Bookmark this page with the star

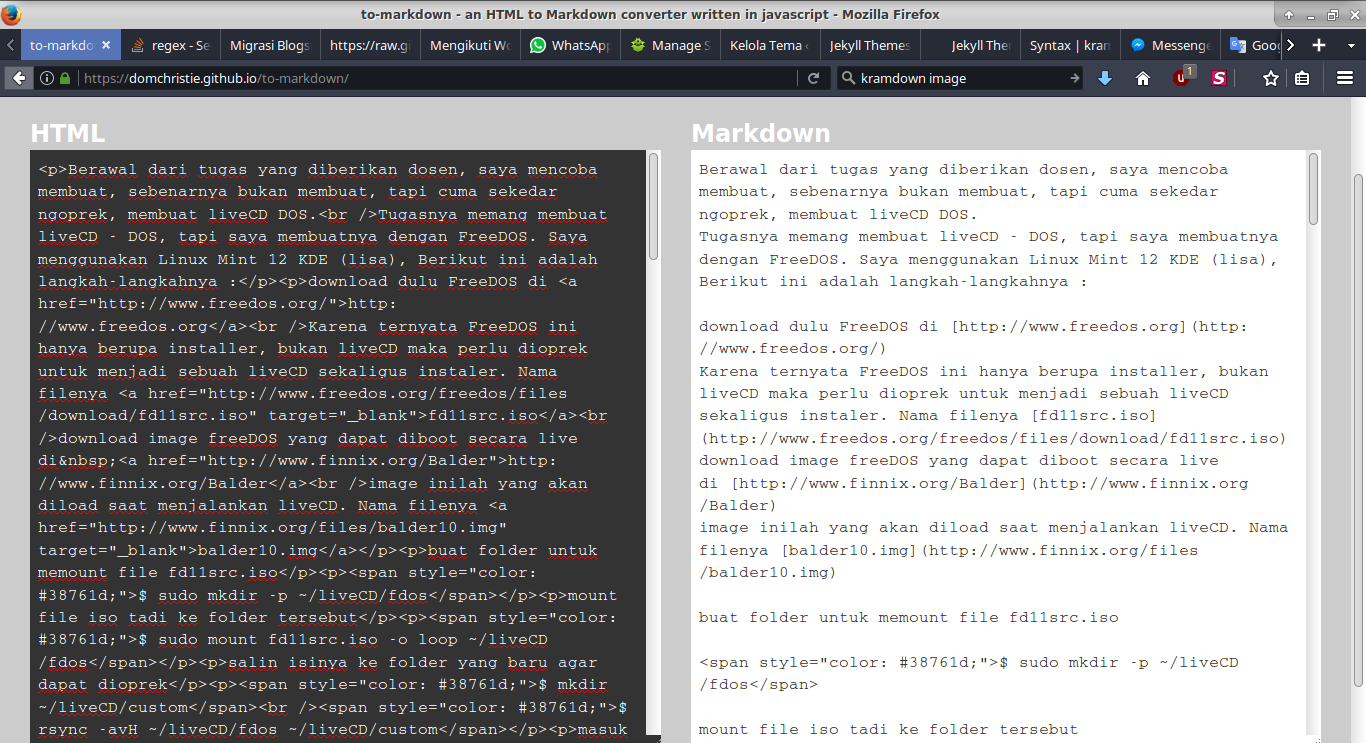1271,78
